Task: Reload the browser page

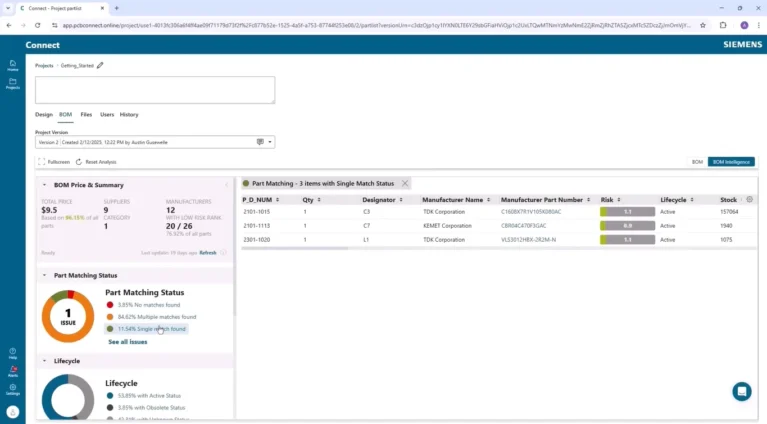Action: pyautogui.click(x=37, y=25)
